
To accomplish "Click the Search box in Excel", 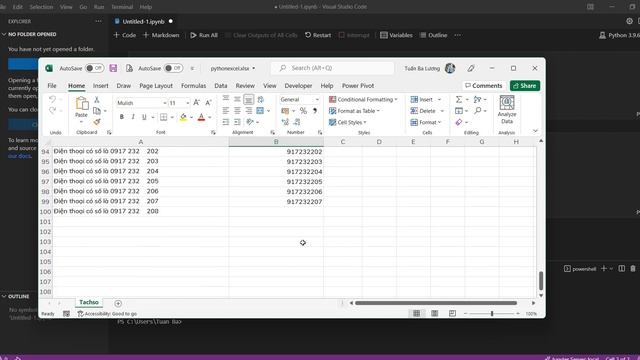I will tap(333, 68).
